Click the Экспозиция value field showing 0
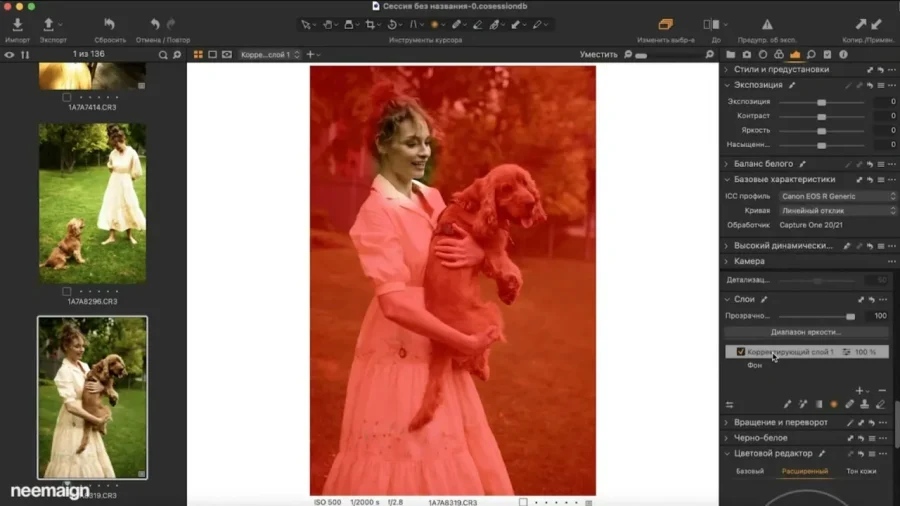The image size is (900, 506). tap(884, 102)
